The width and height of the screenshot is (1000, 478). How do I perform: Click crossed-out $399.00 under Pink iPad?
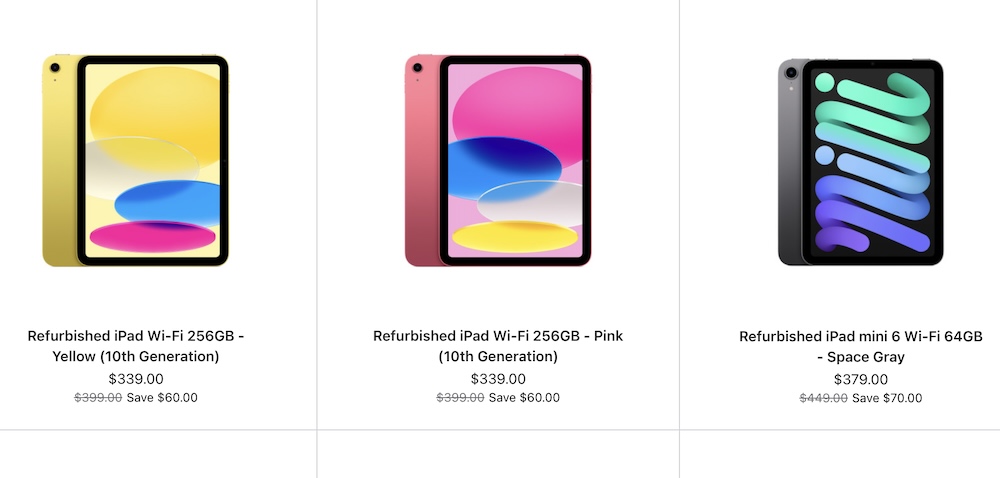pos(460,398)
